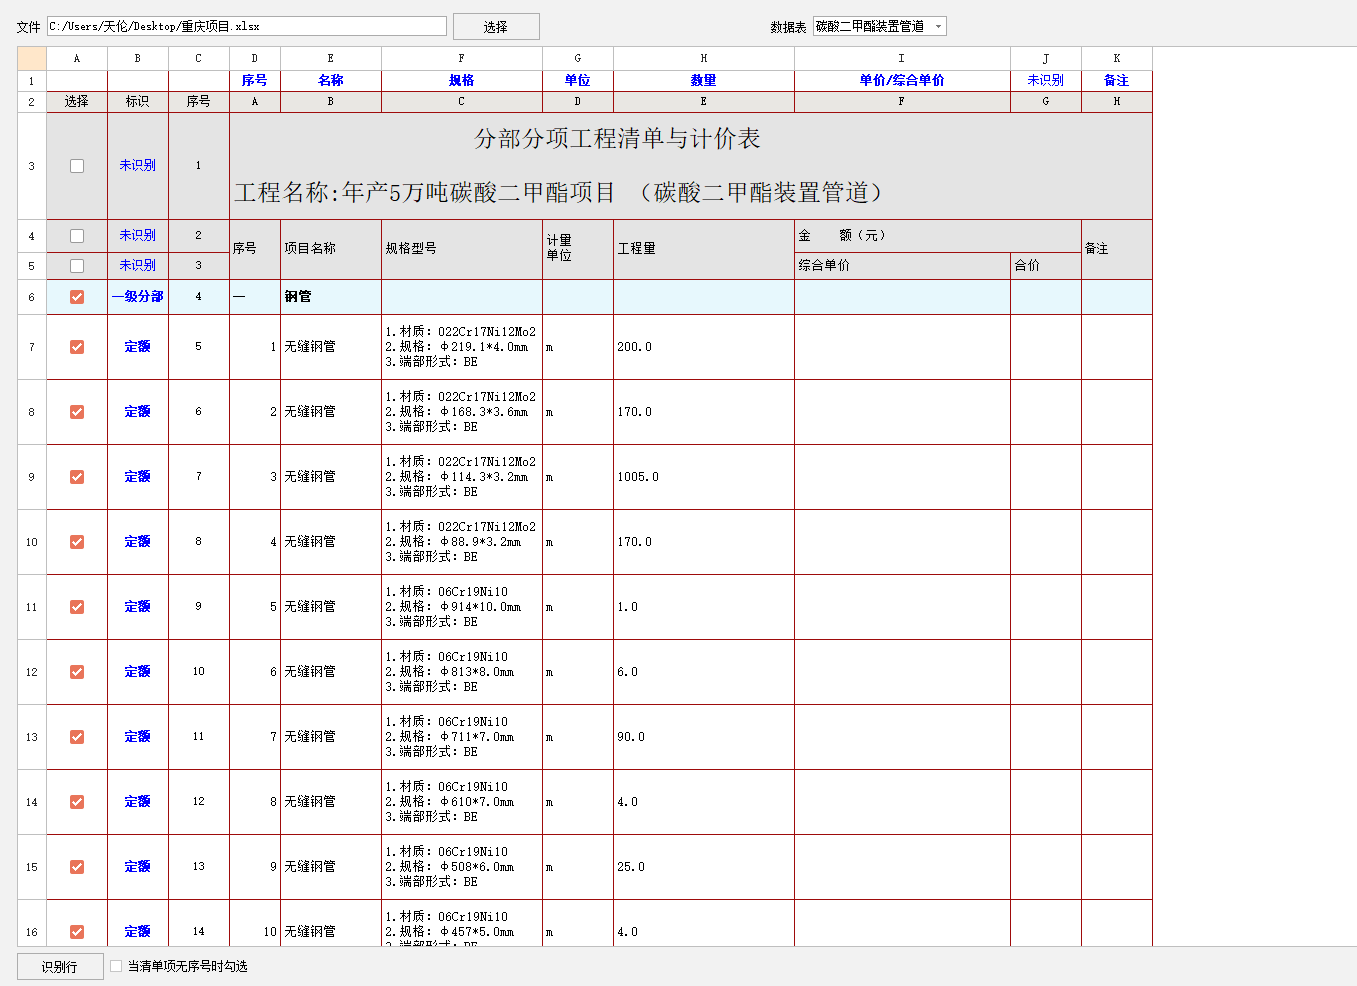The width and height of the screenshot is (1357, 986).
Task: Click the 规格型号 header cell
Action: pyautogui.click(x=462, y=249)
